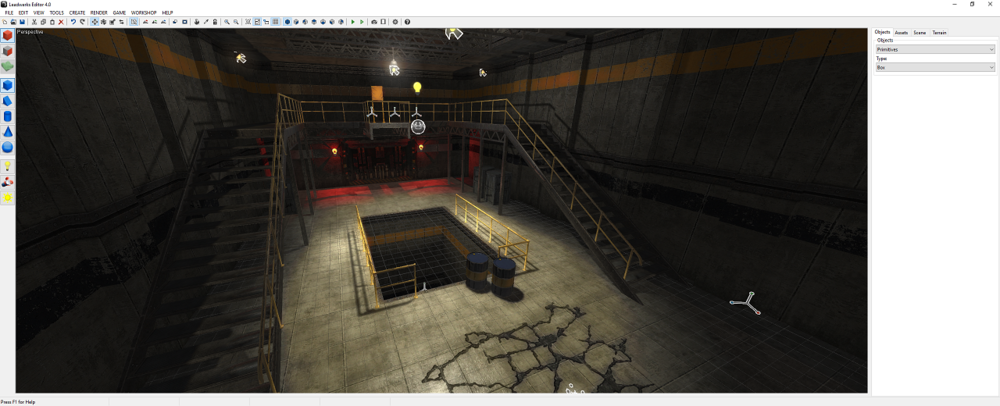Select the red cube object tool
1000x406 pixels.
pos(8,36)
